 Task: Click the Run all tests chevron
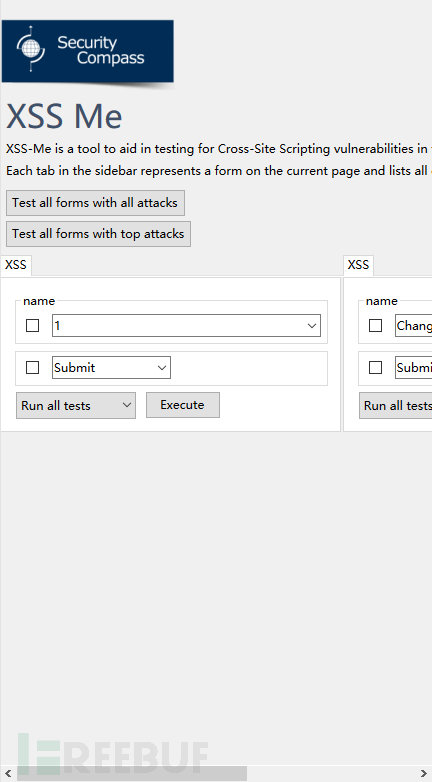tap(127, 405)
